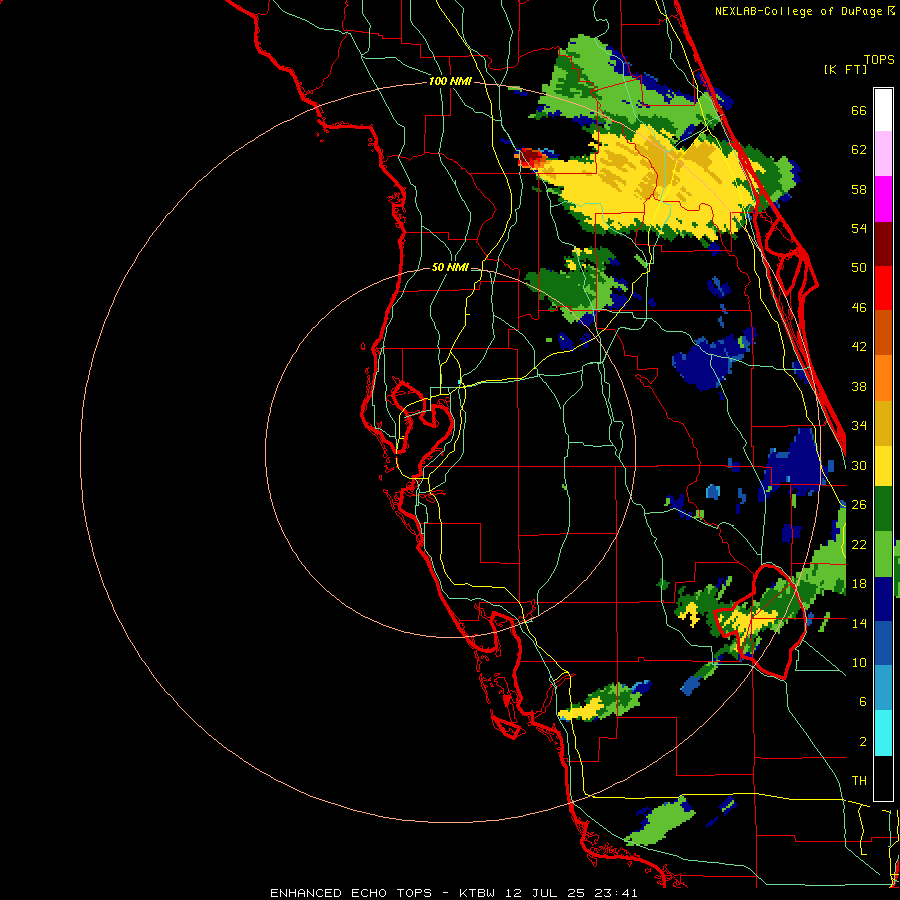Click the "18" legend label
The width and height of the screenshot is (900, 900).
pos(859,584)
